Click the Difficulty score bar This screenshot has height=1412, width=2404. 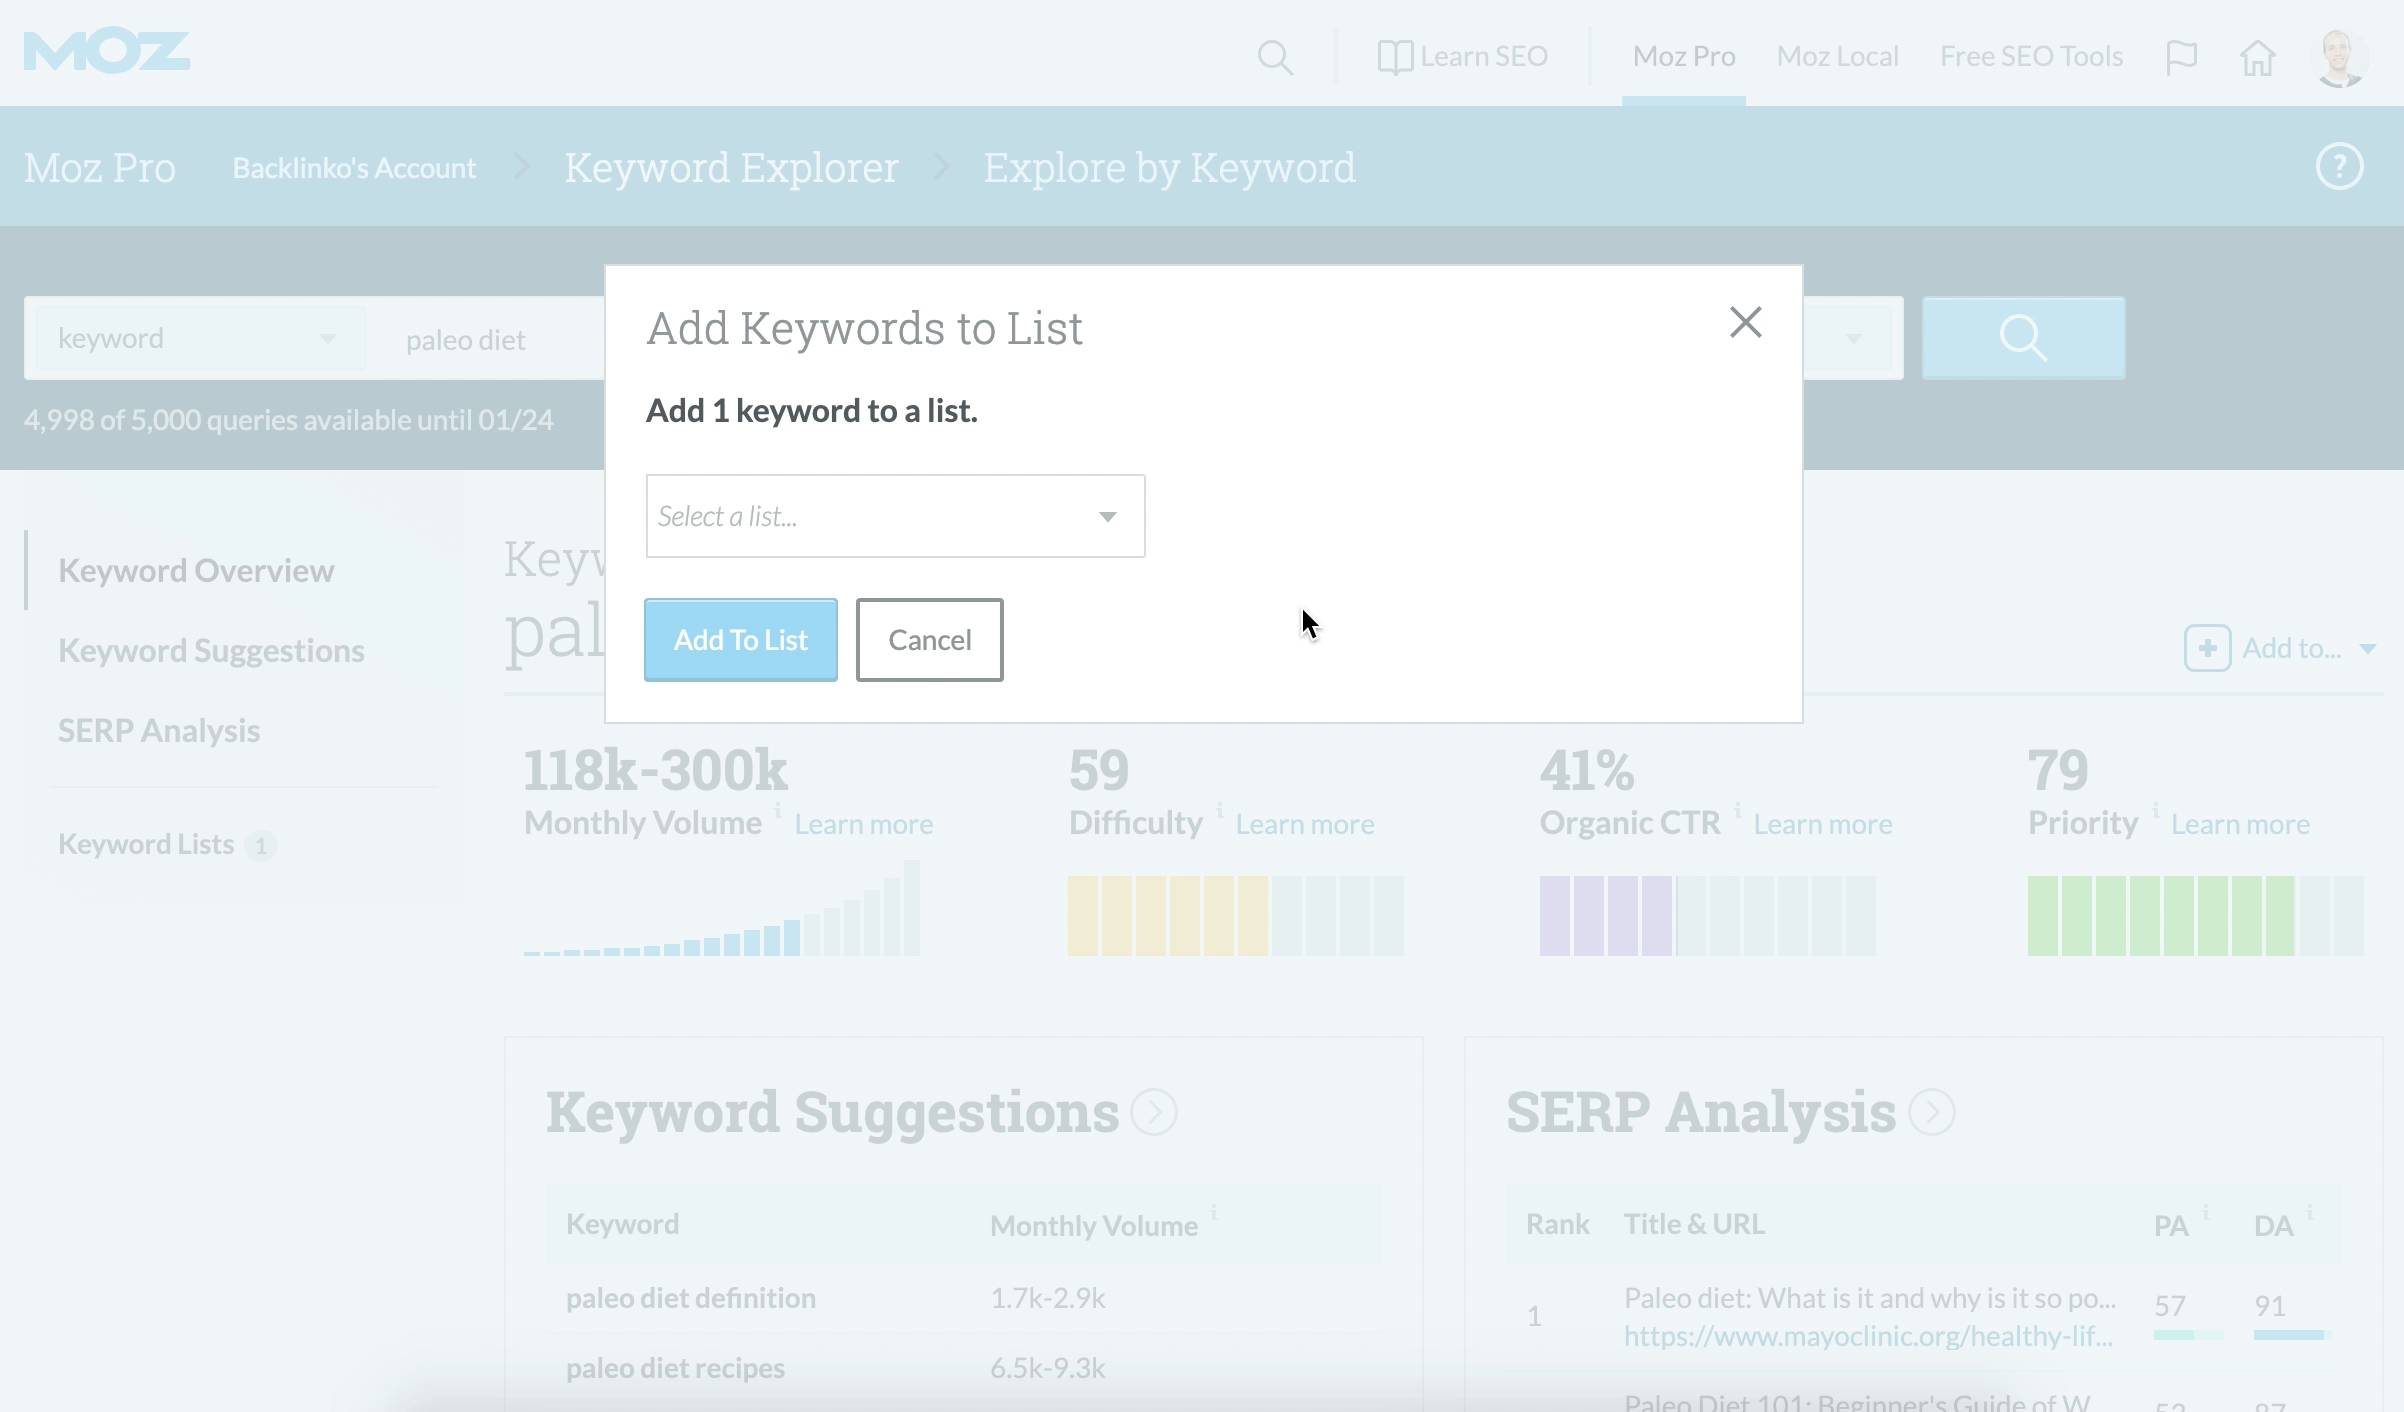[x=1235, y=915]
